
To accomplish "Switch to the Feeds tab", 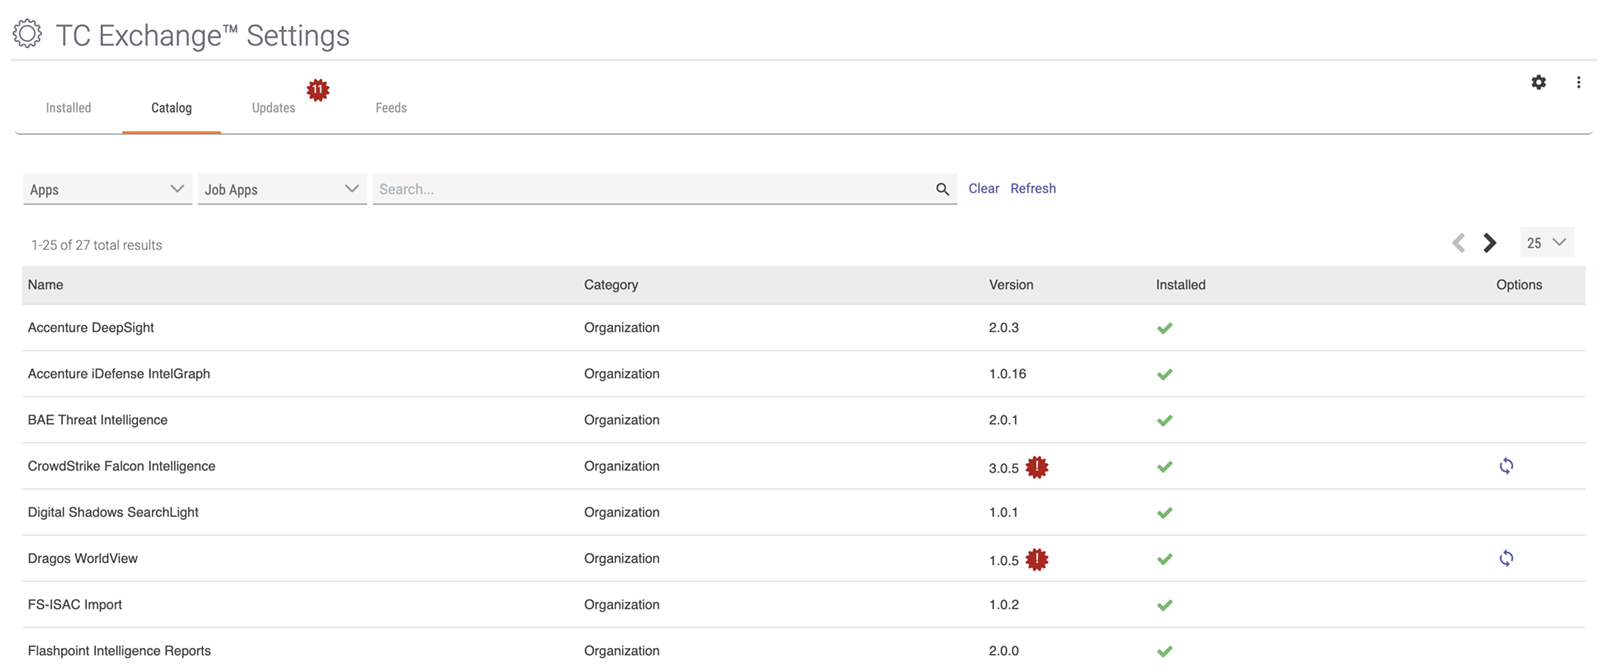I will 391,108.
